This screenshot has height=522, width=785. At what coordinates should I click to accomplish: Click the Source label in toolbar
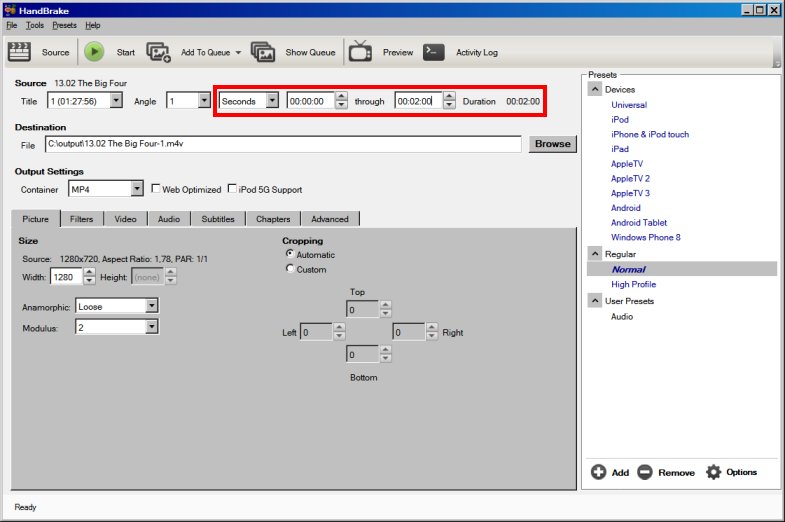pos(56,53)
